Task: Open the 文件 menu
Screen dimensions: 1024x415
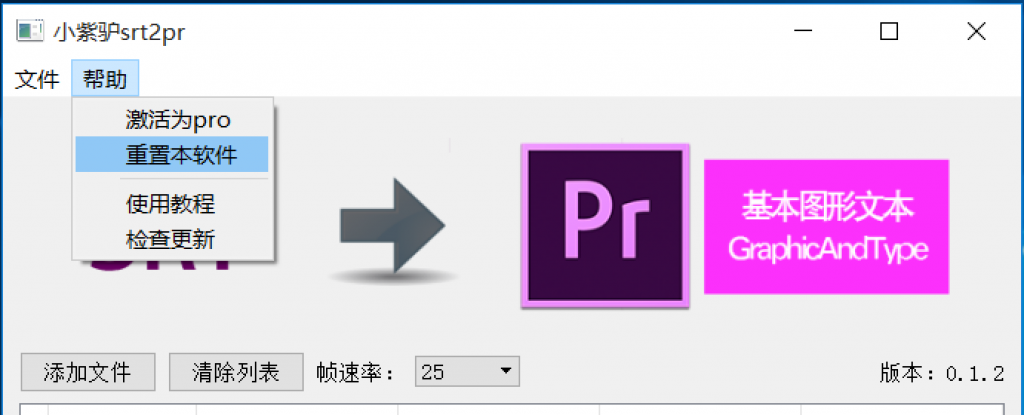Action: (x=37, y=80)
